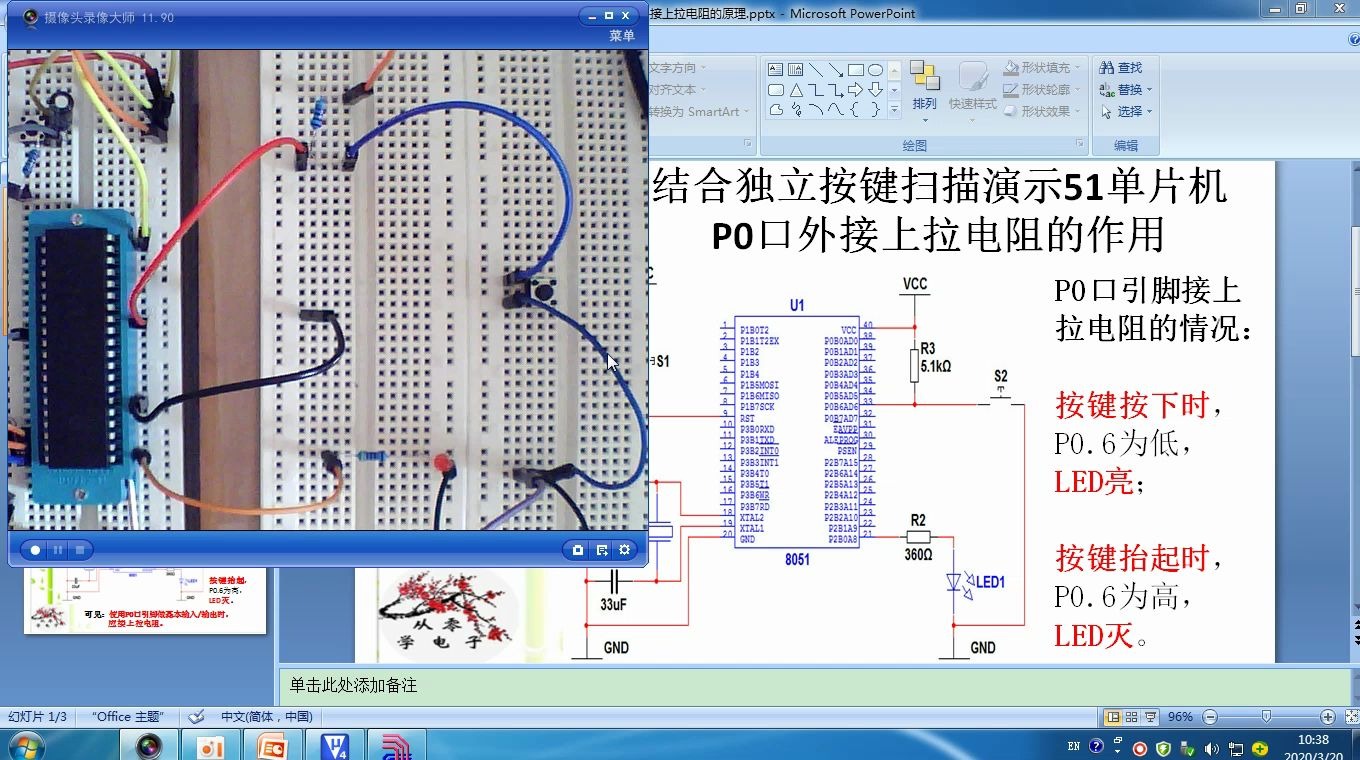Open the recorder settings gear
The height and width of the screenshot is (760, 1360).
point(624,549)
